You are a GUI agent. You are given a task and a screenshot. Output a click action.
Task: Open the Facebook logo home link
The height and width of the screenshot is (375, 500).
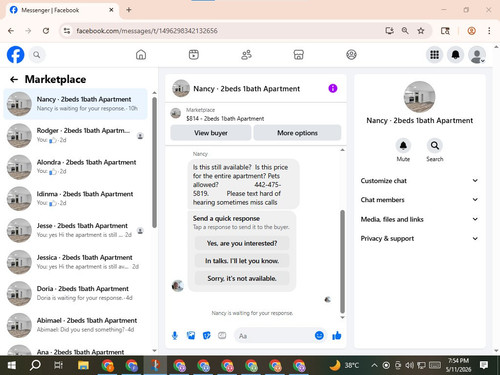[x=15, y=55]
